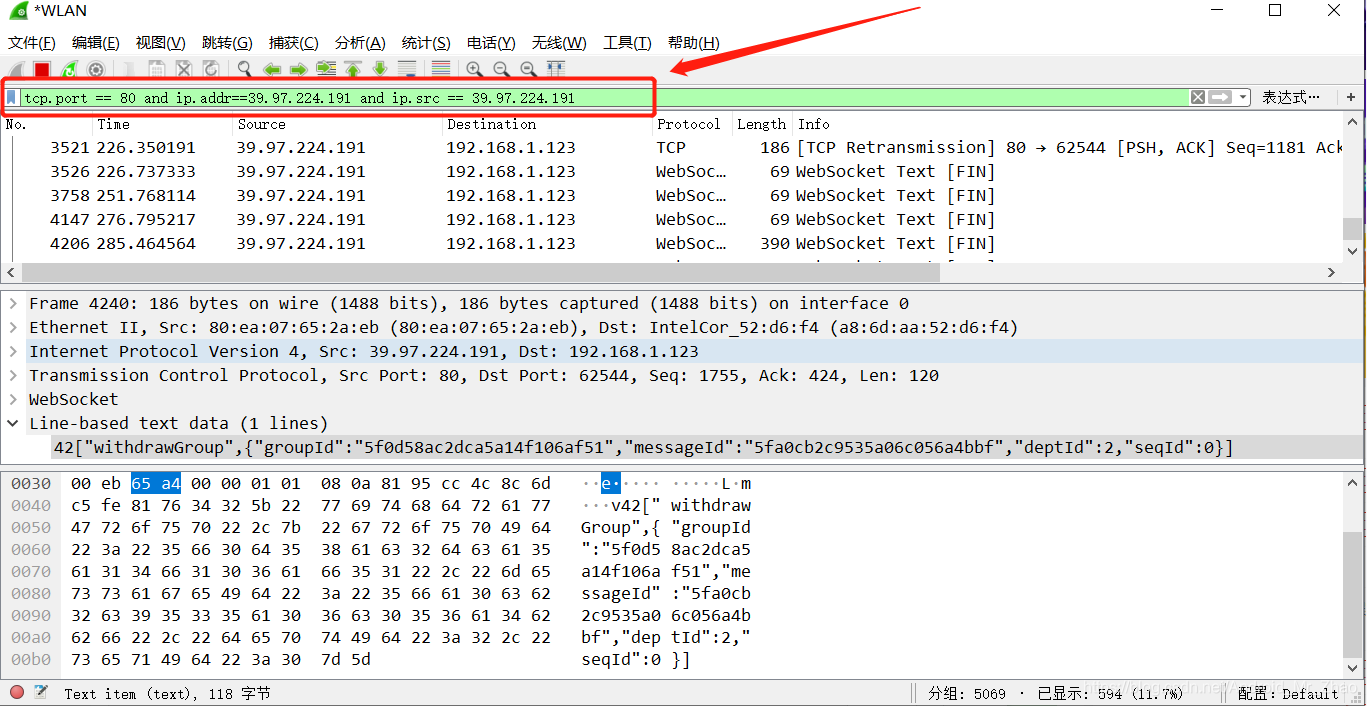Sort by the Source column header
1367x706 pixels.
pyautogui.click(x=337, y=125)
